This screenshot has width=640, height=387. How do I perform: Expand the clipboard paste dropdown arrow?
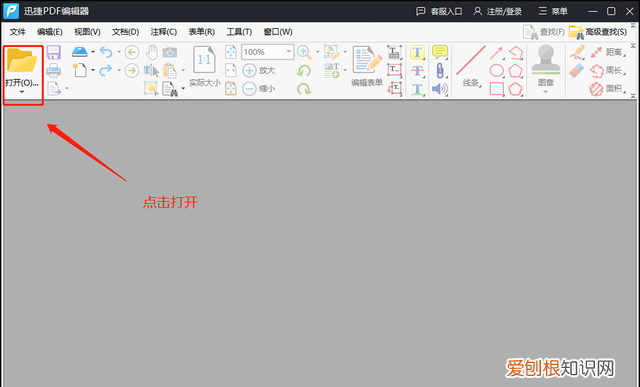pos(183,70)
